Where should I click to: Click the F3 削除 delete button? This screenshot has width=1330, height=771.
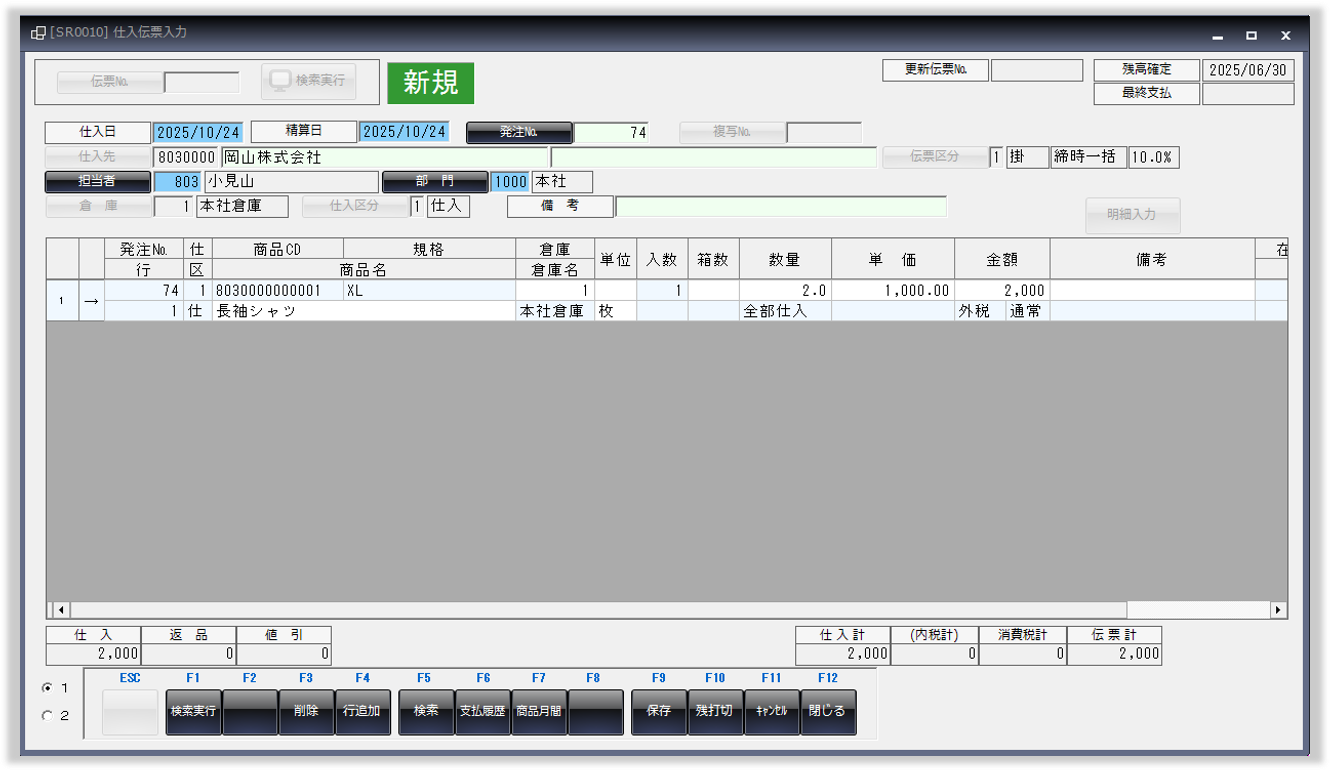click(x=306, y=712)
